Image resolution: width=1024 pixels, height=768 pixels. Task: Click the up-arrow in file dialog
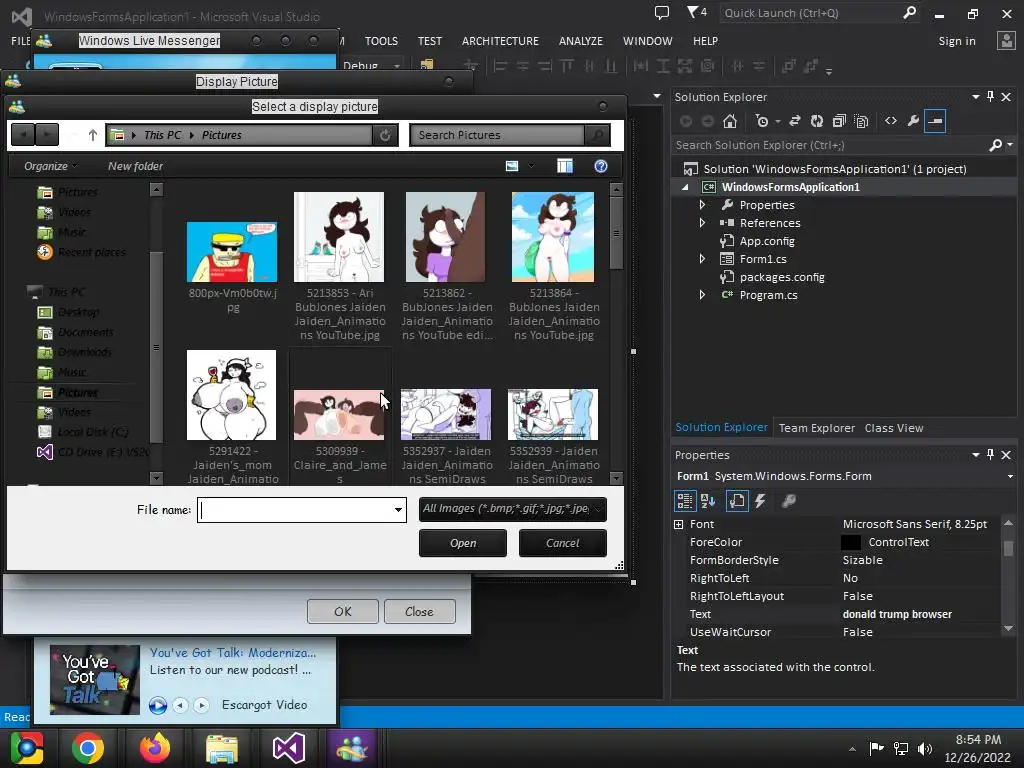coord(93,135)
